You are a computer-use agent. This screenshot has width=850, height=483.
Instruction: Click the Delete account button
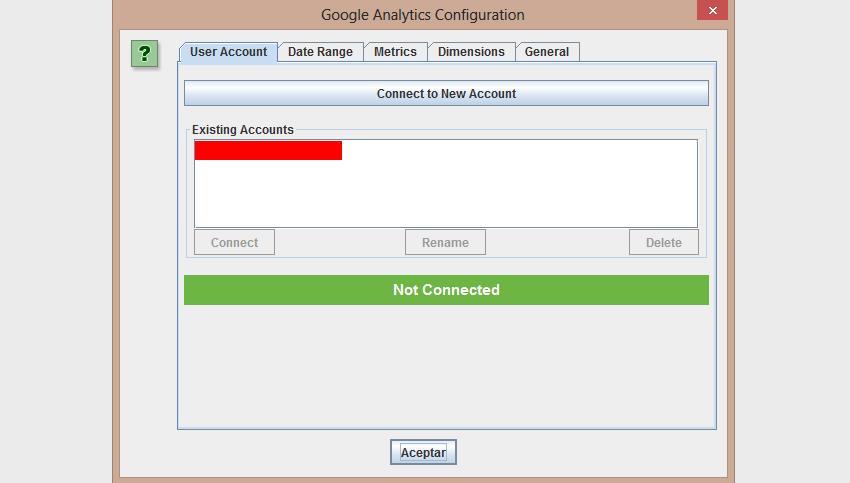point(664,242)
